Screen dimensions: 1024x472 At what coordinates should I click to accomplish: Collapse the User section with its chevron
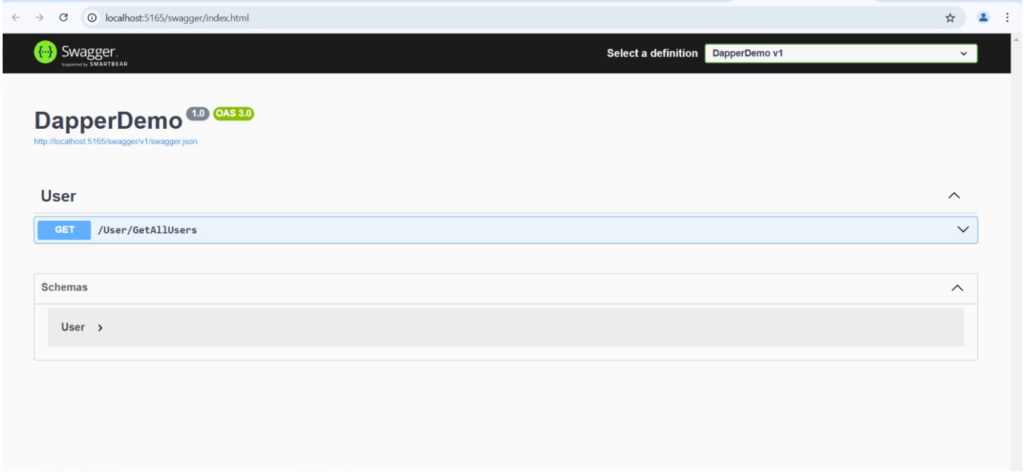click(954, 196)
